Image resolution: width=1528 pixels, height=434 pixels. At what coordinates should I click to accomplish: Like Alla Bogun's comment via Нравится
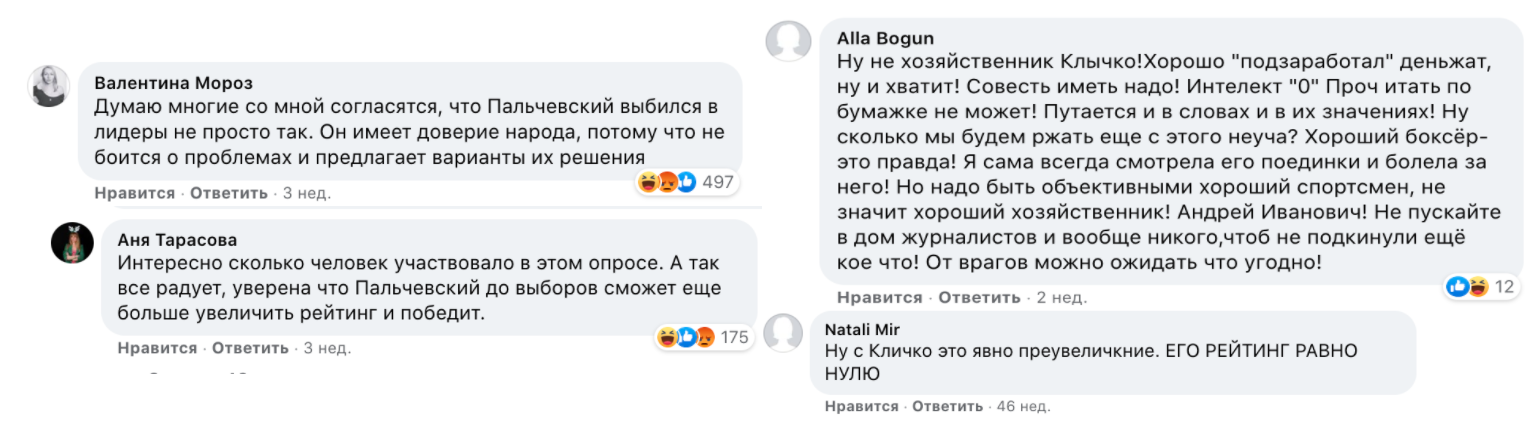point(879,298)
